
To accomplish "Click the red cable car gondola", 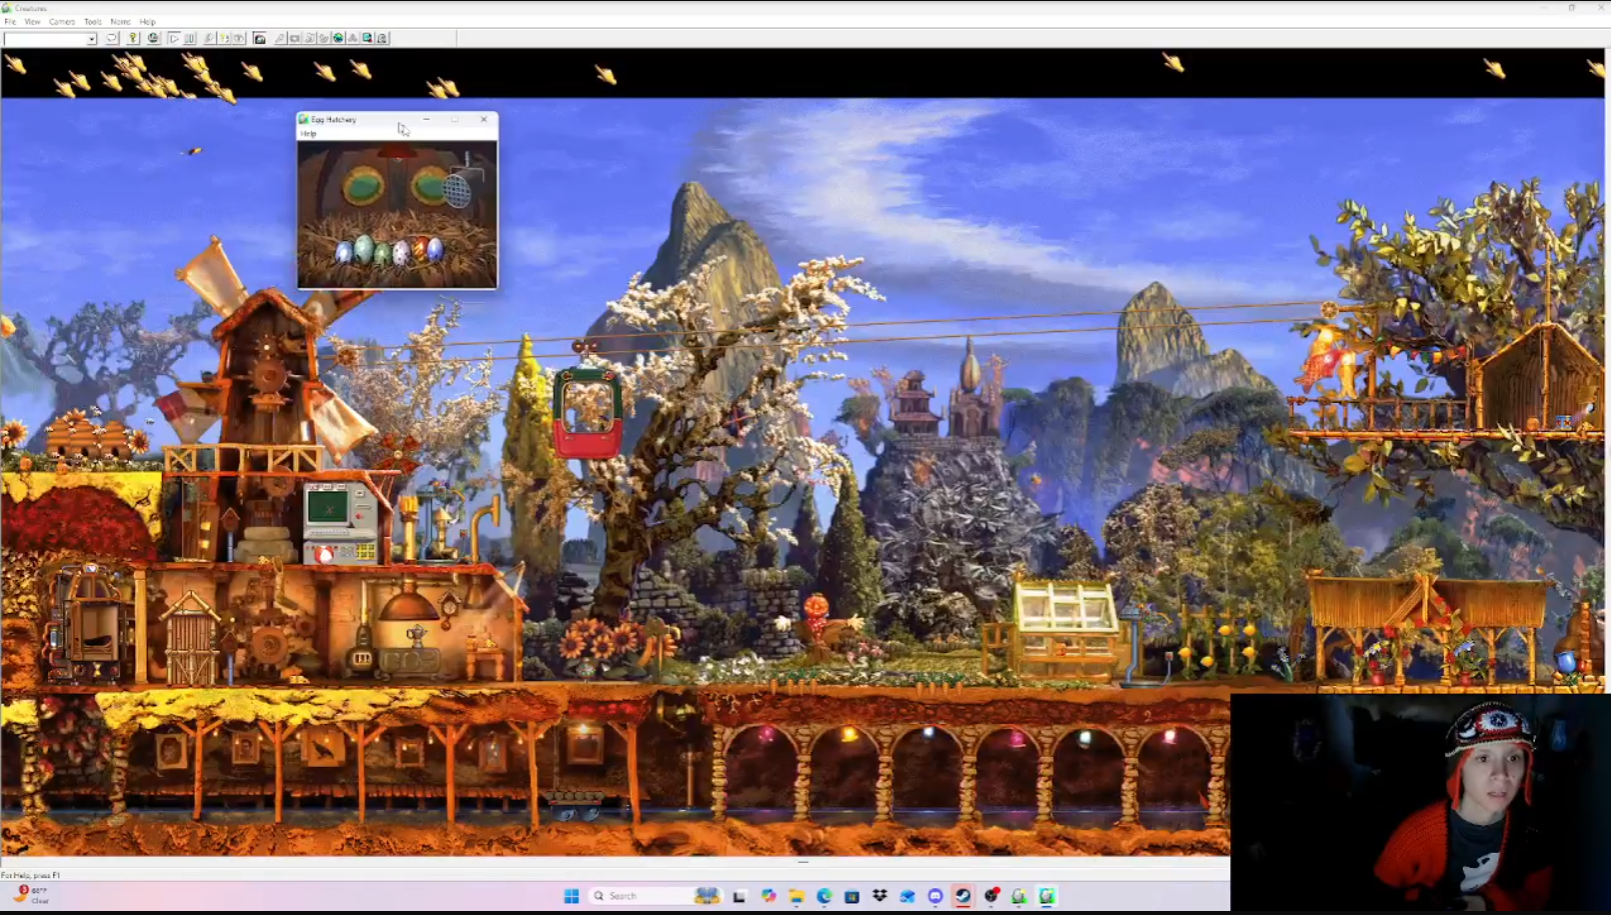I will click(x=588, y=412).
